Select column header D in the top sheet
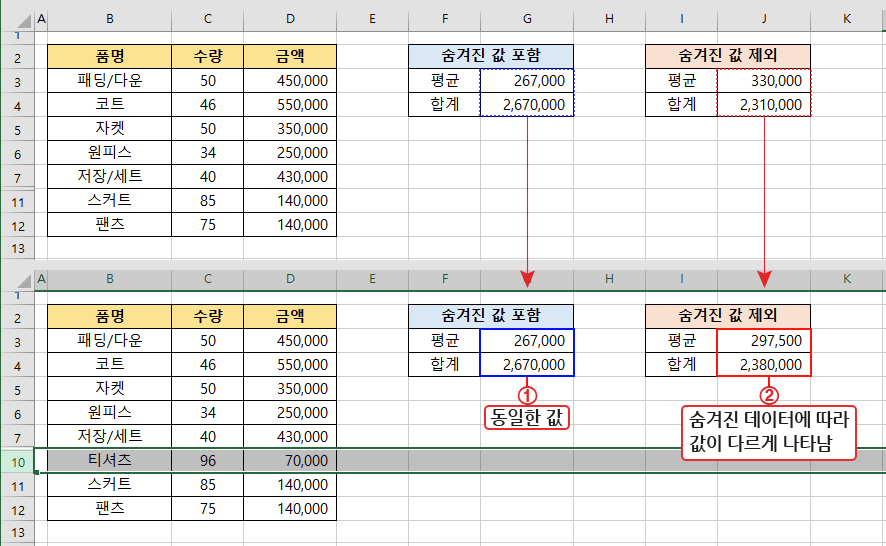This screenshot has width=886, height=546. pyautogui.click(x=290, y=19)
